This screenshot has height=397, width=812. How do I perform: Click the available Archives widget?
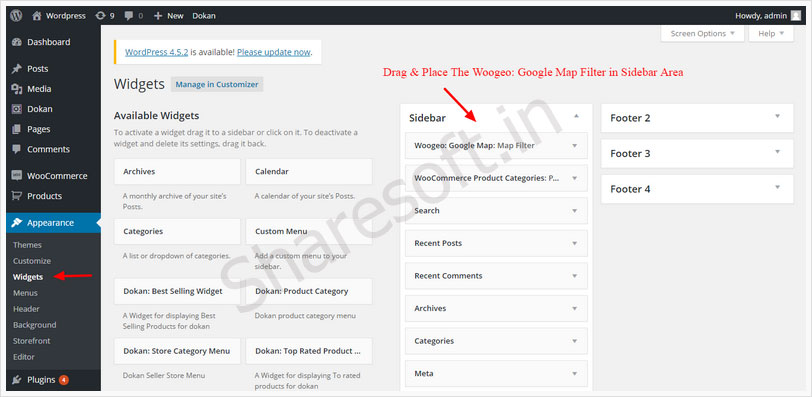coord(177,171)
